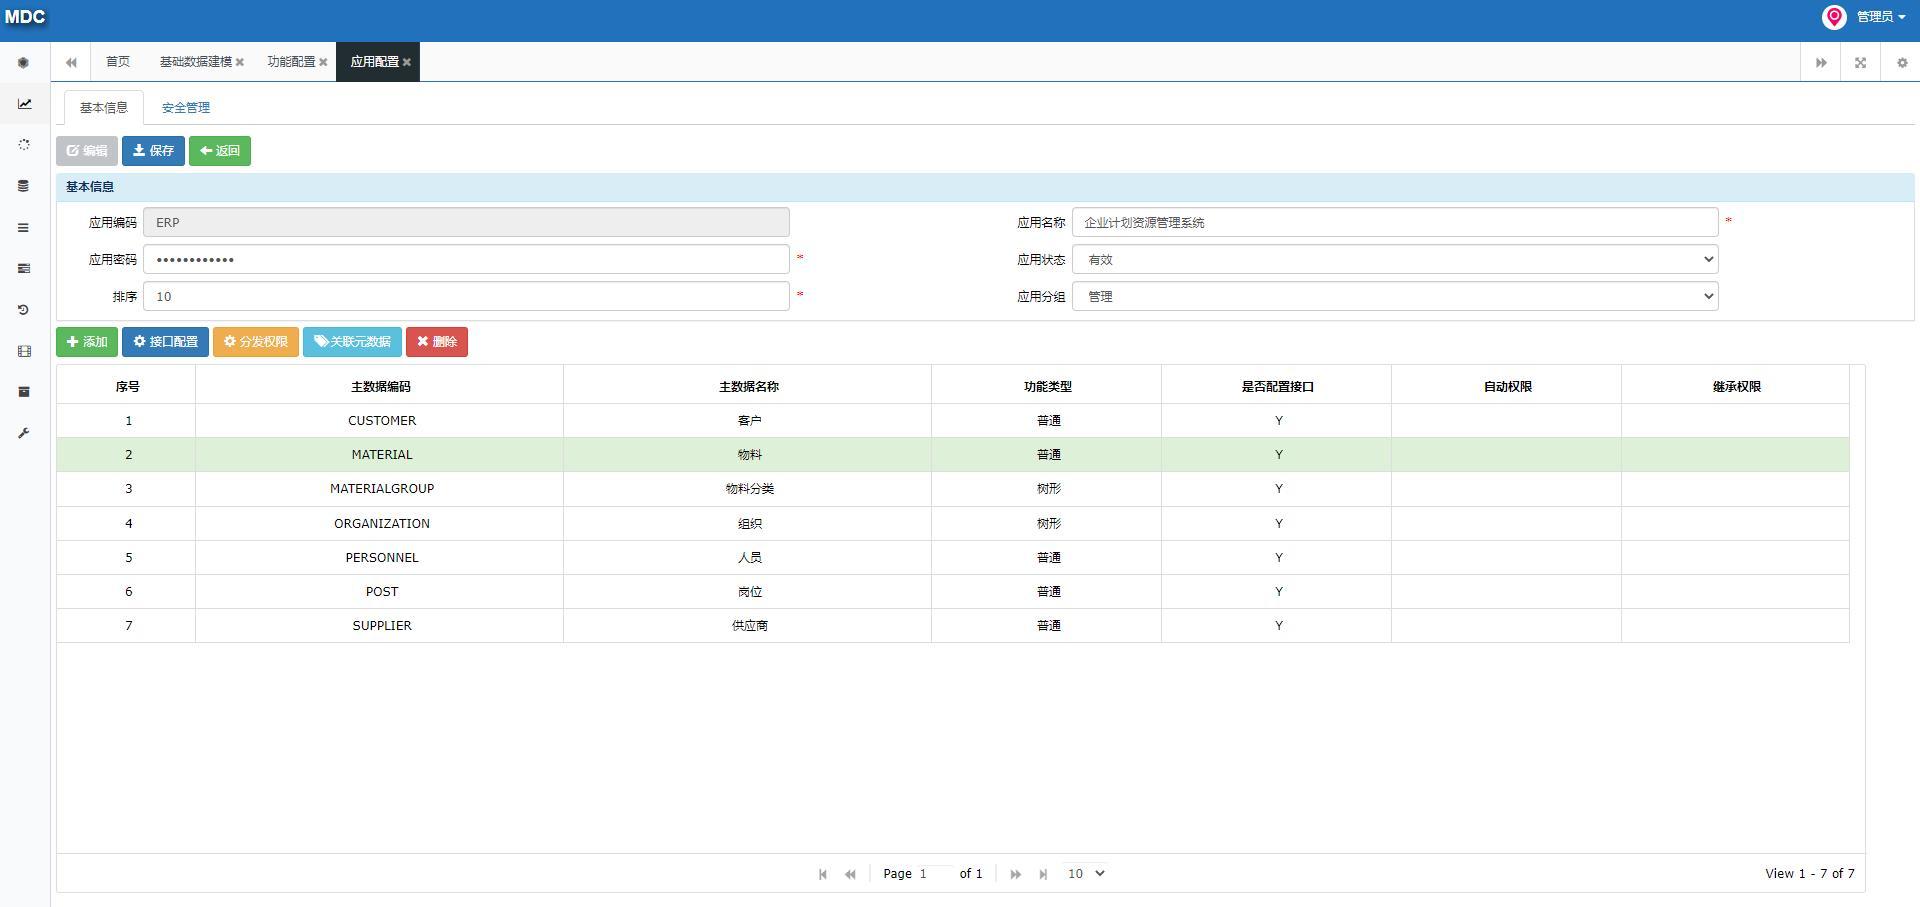This screenshot has width=1920, height=907.
Task: Select the CUSTOMER row
Action: pos(953,421)
